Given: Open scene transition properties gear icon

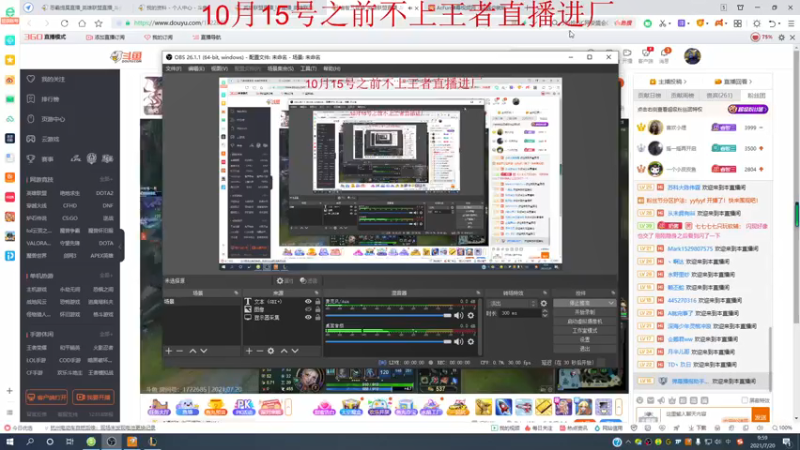Looking at the screenshot, I should 544,303.
